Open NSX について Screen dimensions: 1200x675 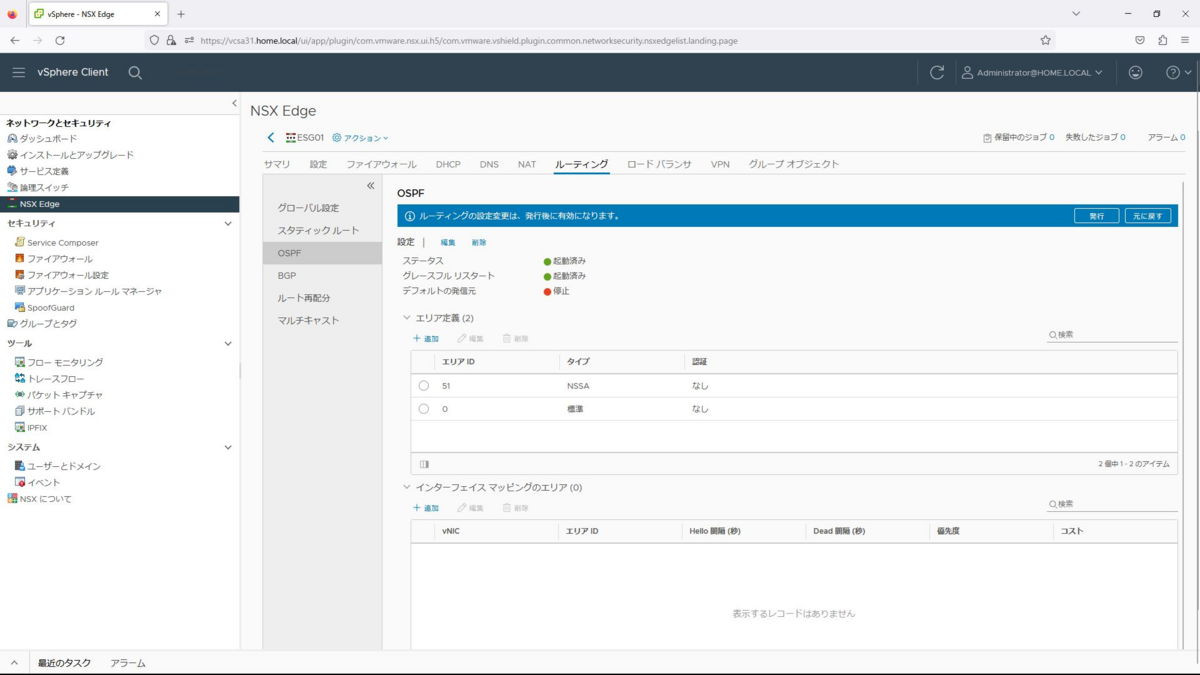tap(45, 499)
